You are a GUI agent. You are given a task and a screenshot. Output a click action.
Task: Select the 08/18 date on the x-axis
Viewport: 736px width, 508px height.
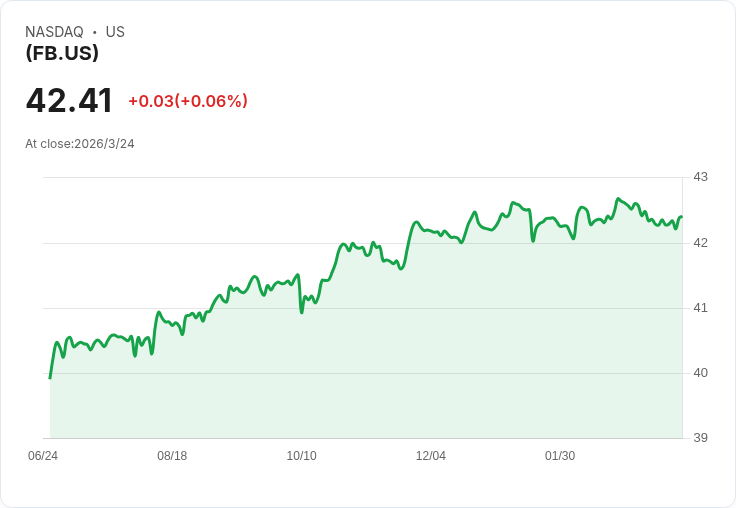click(x=172, y=456)
